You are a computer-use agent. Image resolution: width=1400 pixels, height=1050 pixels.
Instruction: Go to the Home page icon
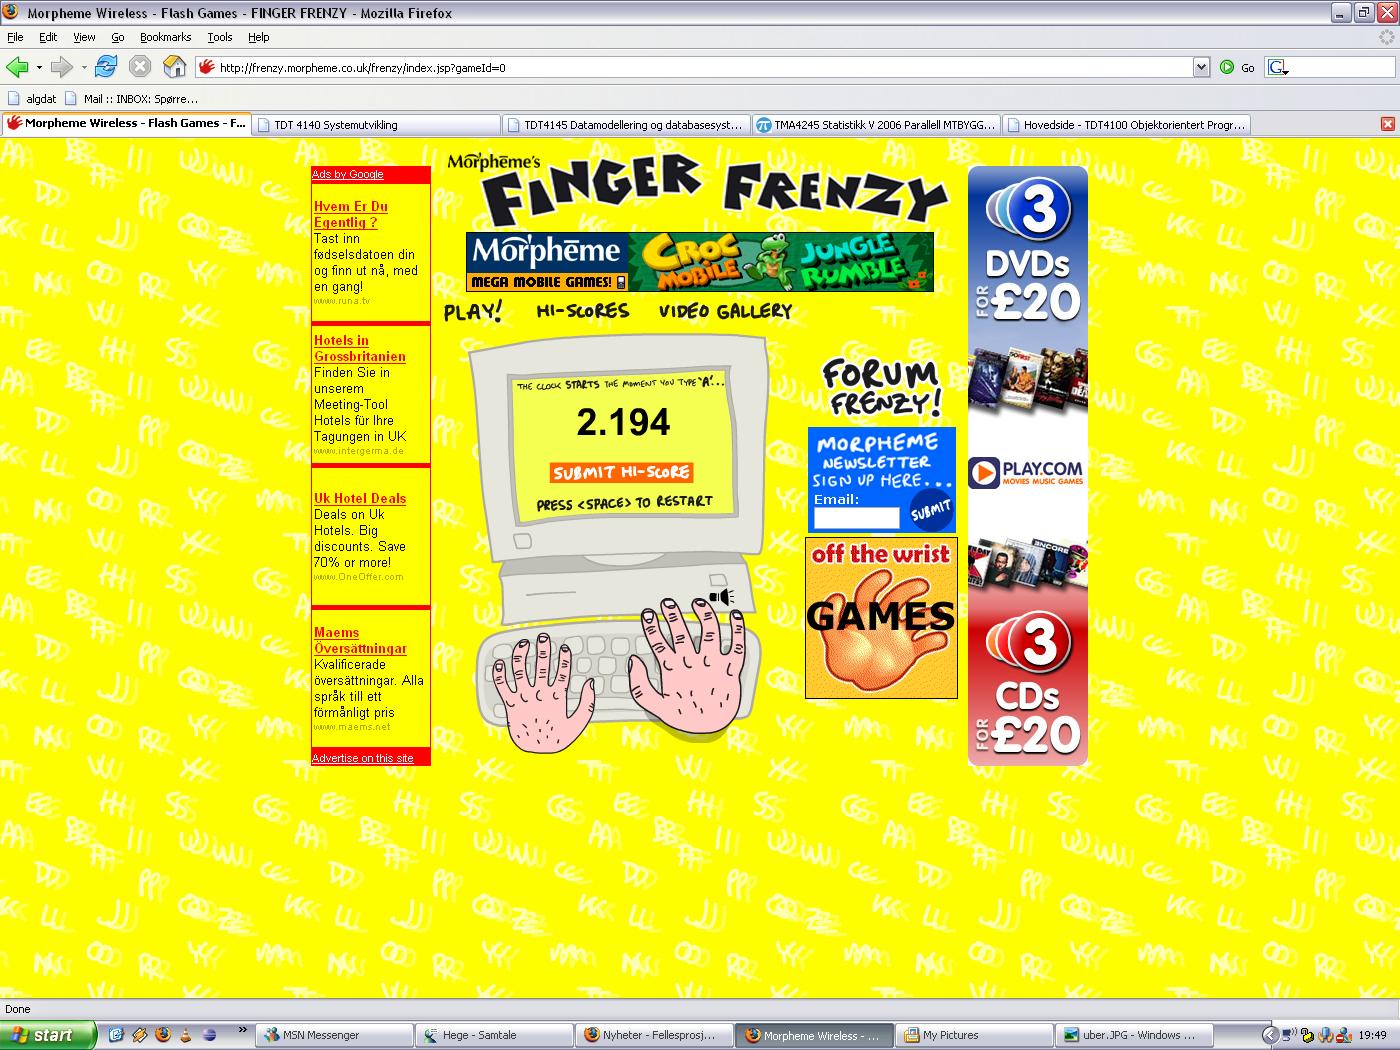(175, 67)
